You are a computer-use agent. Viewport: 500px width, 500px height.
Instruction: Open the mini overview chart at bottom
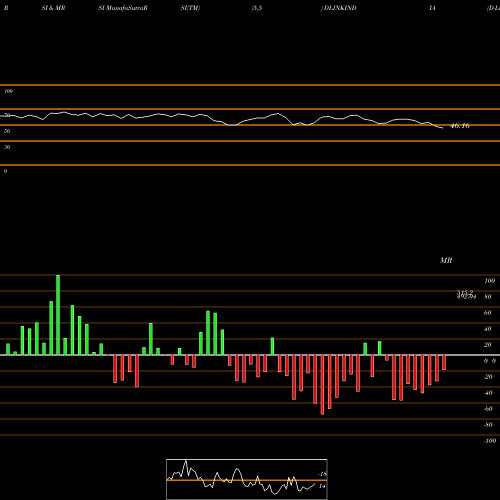[247, 479]
